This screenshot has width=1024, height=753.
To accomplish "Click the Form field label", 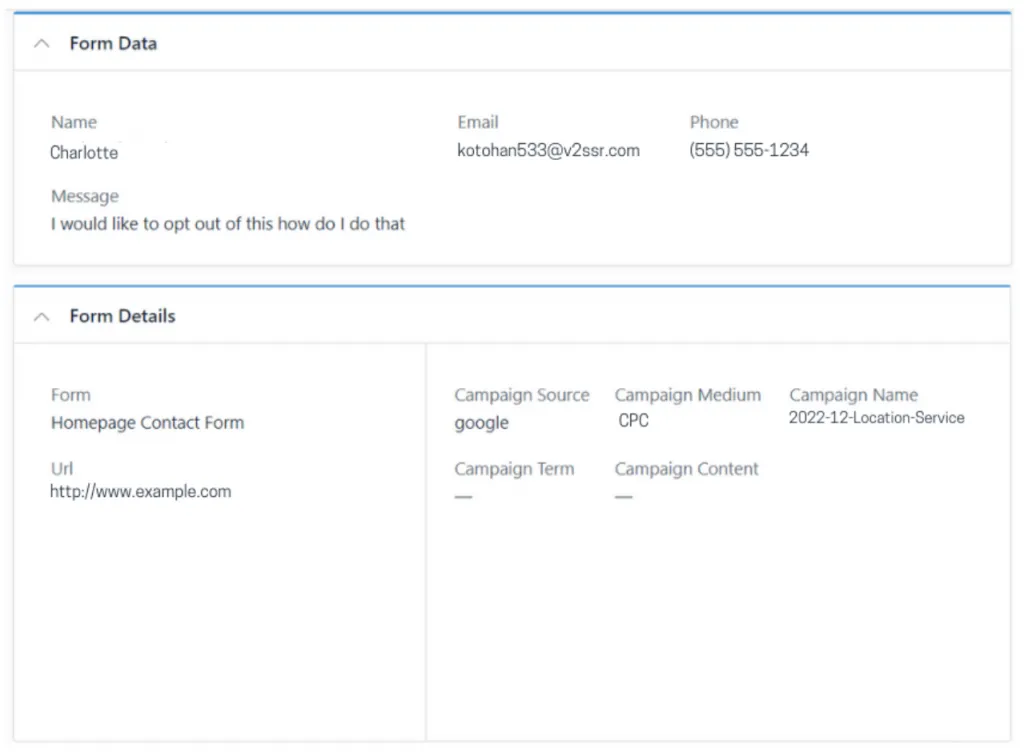I will [x=71, y=395].
